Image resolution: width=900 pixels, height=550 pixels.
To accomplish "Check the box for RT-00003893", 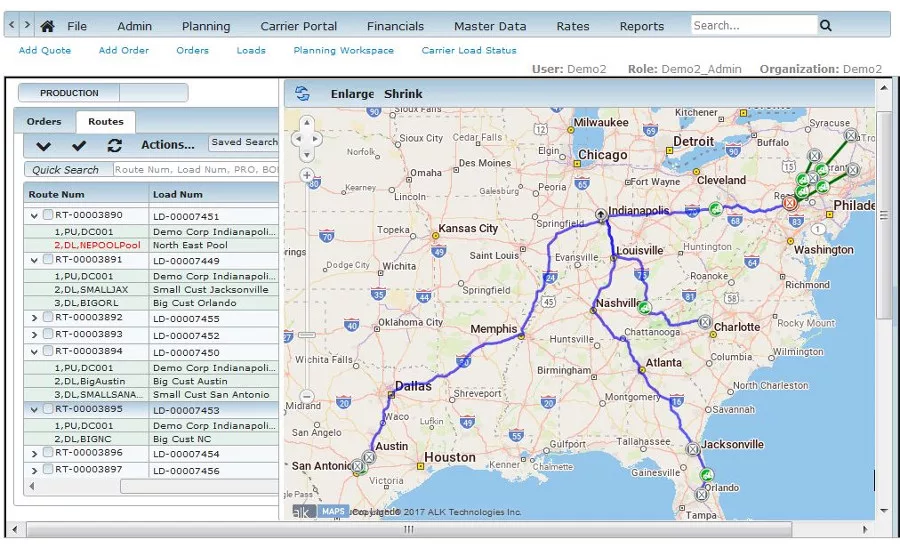I will (x=48, y=334).
